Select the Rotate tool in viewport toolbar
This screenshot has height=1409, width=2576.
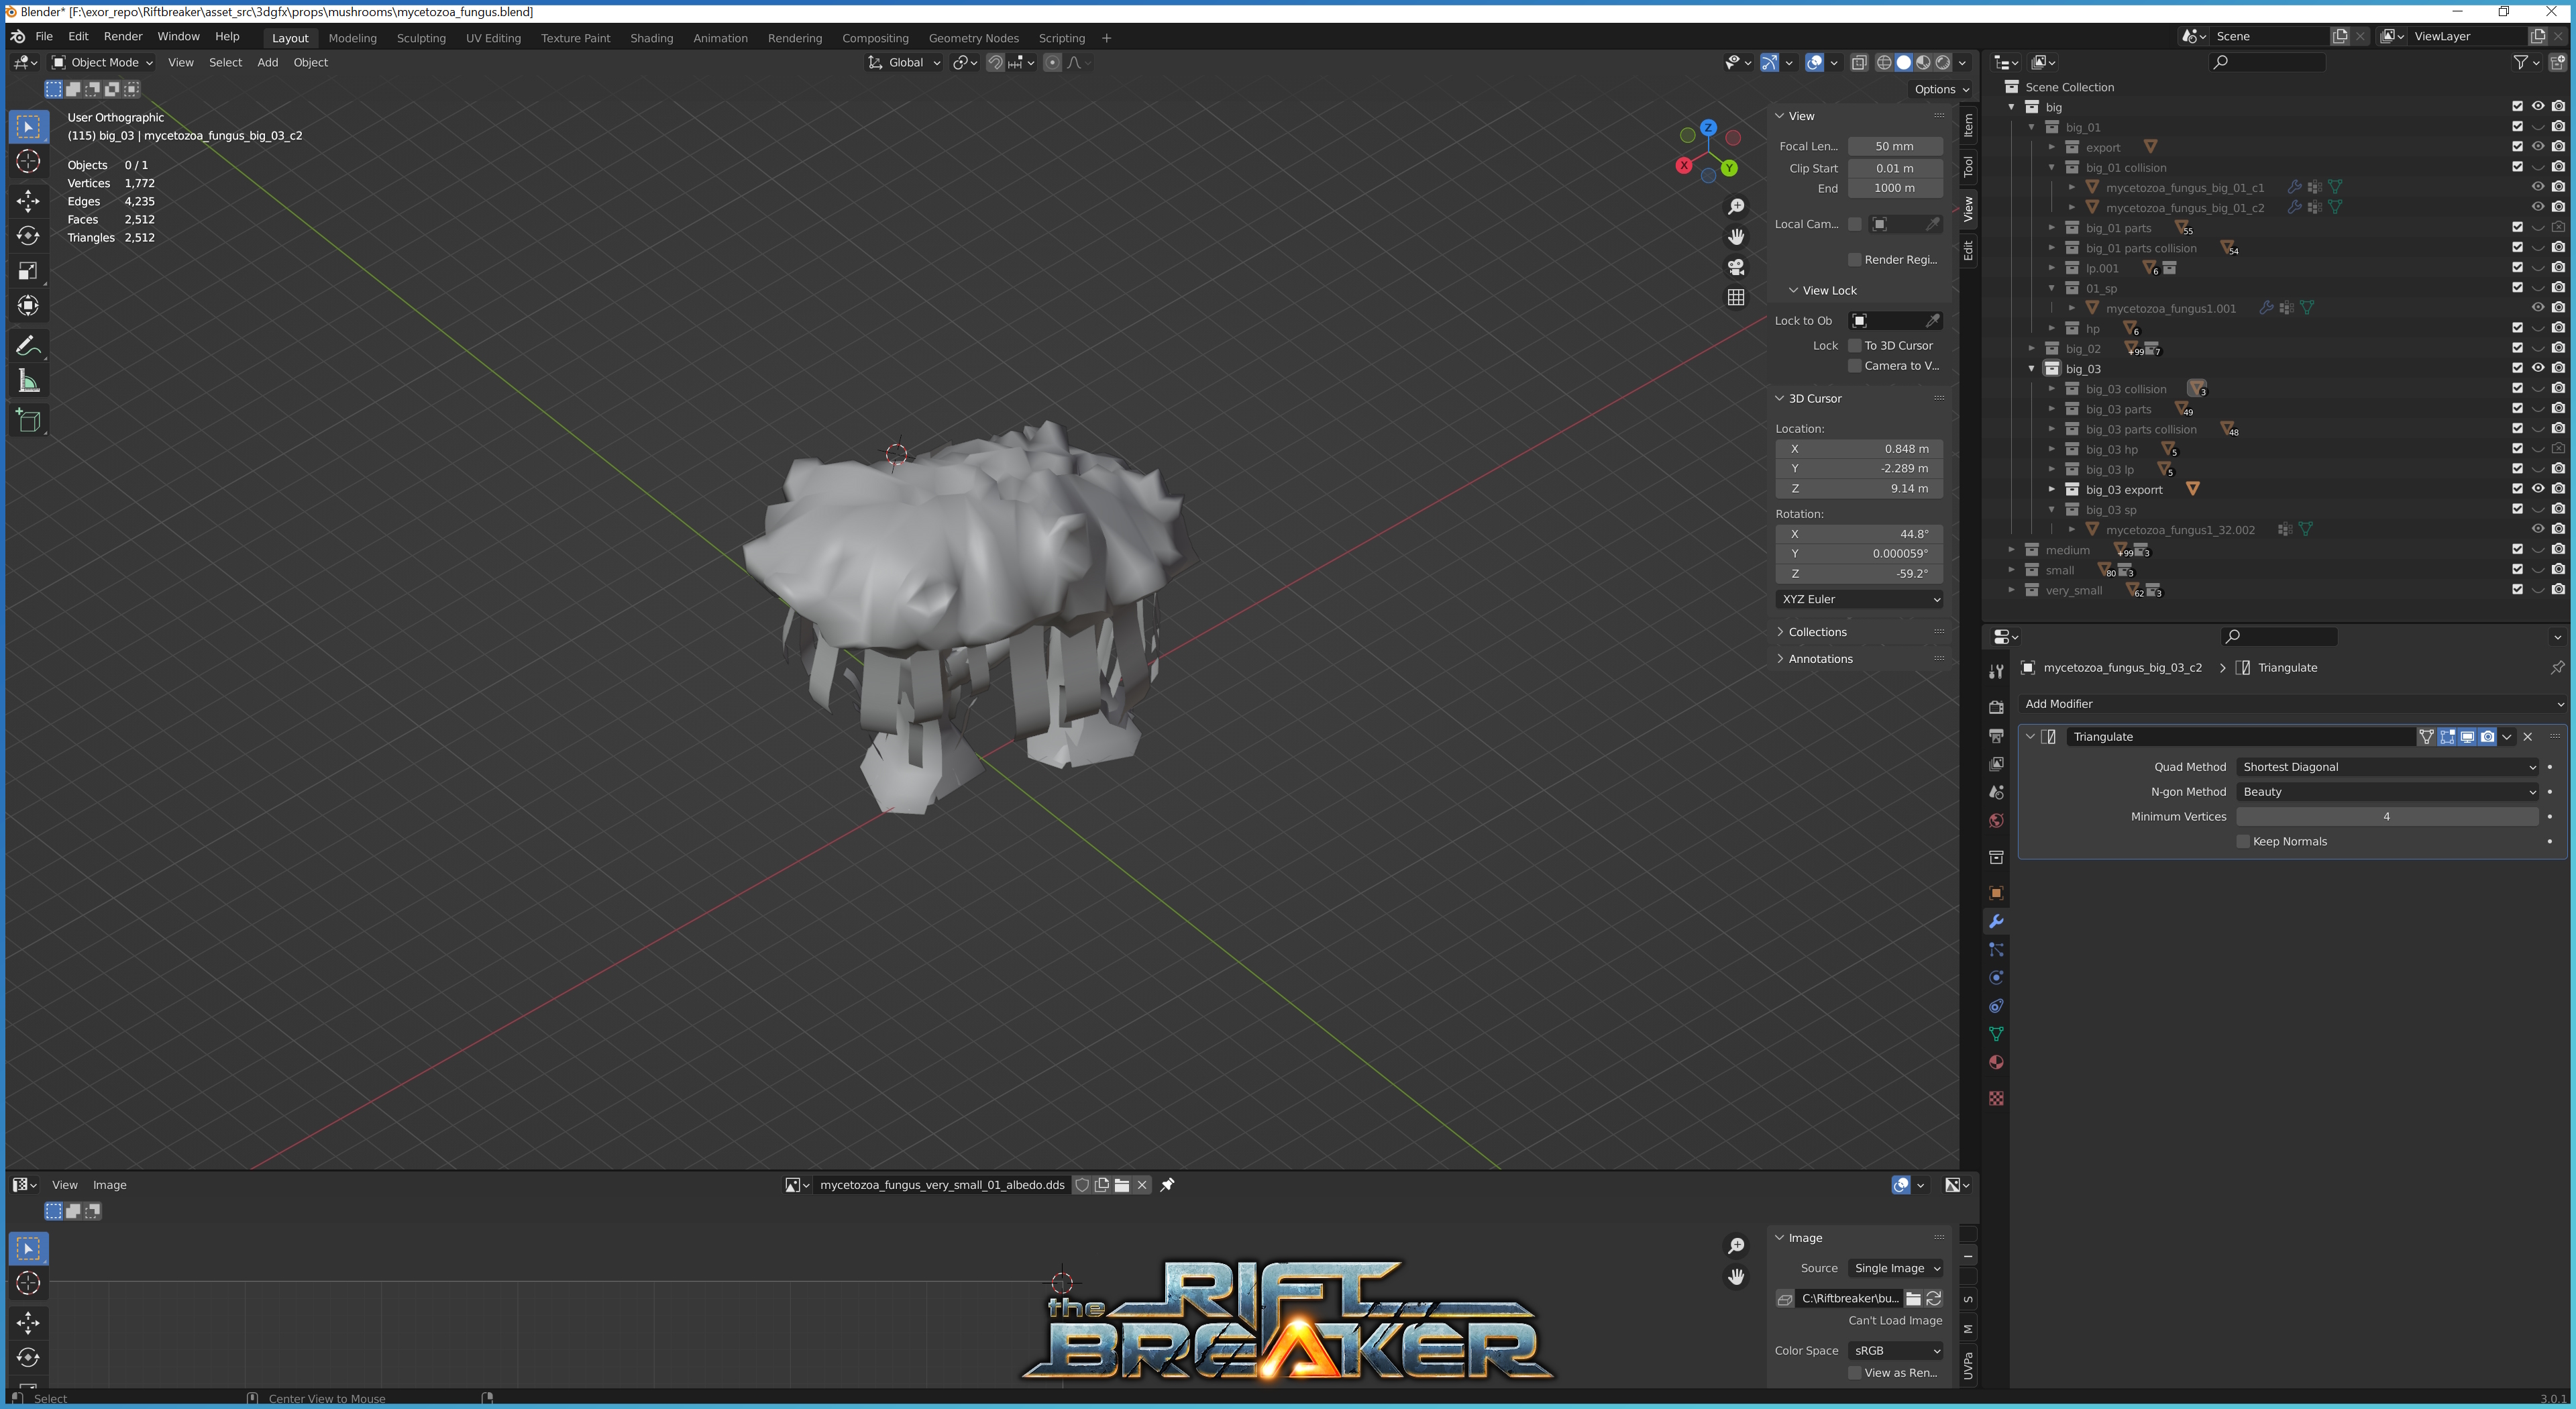coord(28,235)
